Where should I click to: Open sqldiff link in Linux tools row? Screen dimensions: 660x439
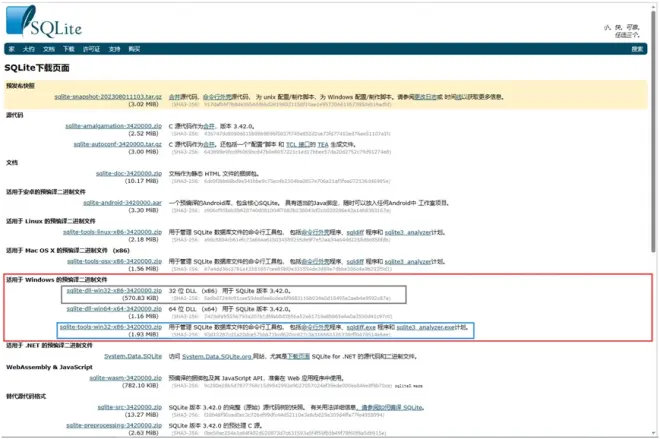pos(355,232)
